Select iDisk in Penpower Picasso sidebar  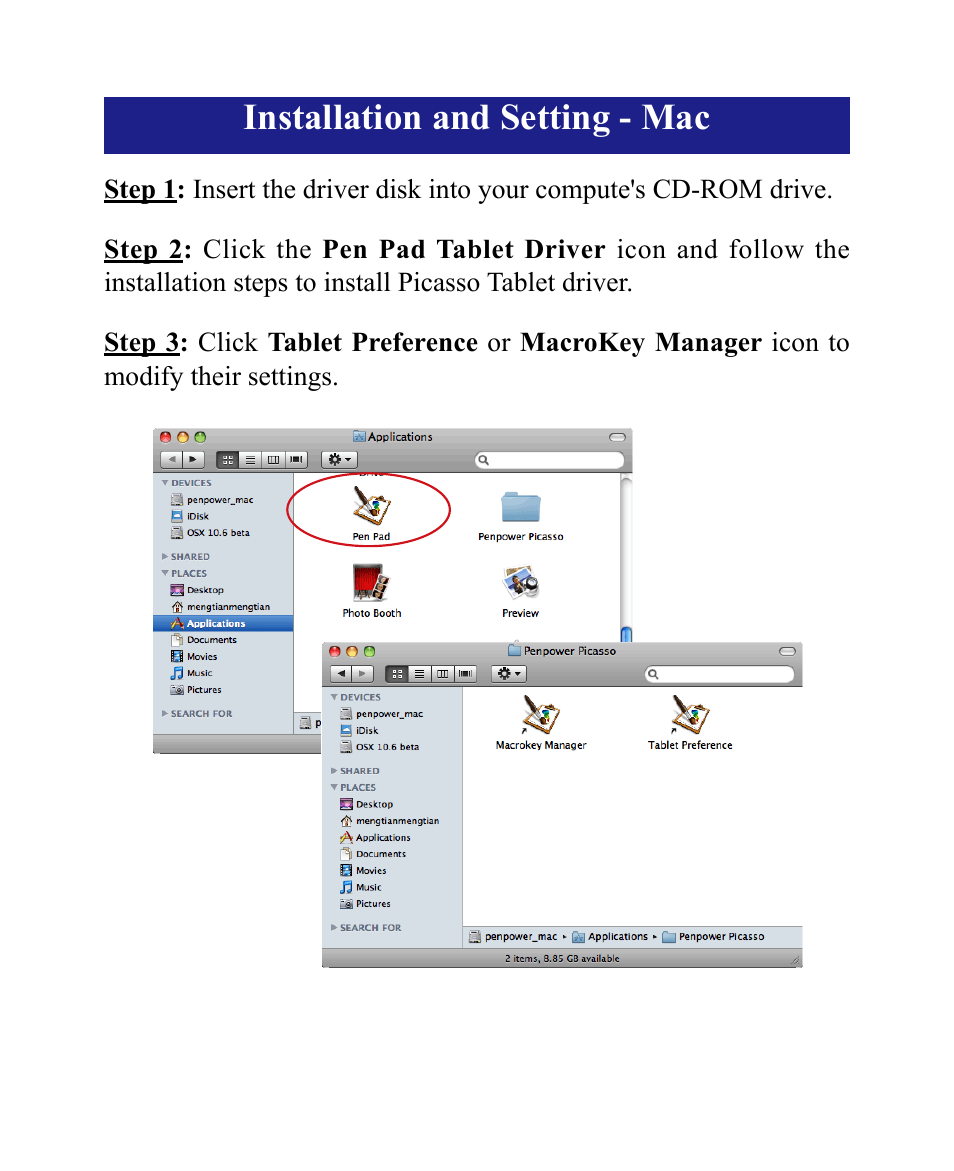click(x=392, y=730)
